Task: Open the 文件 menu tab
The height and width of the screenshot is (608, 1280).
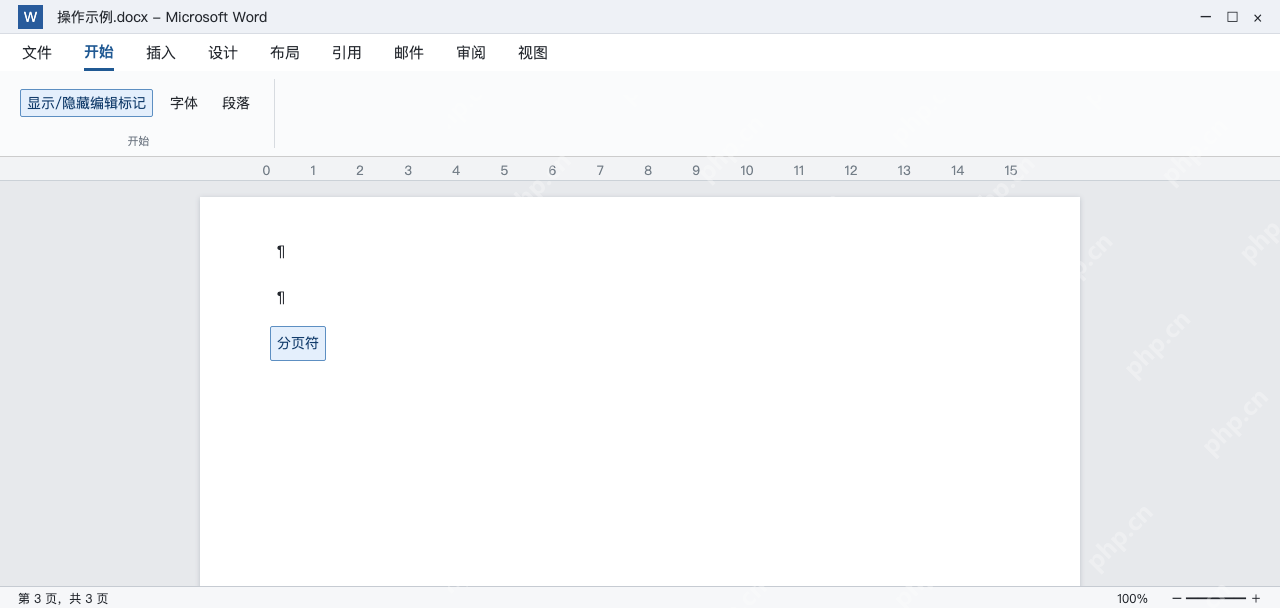Action: click(37, 53)
